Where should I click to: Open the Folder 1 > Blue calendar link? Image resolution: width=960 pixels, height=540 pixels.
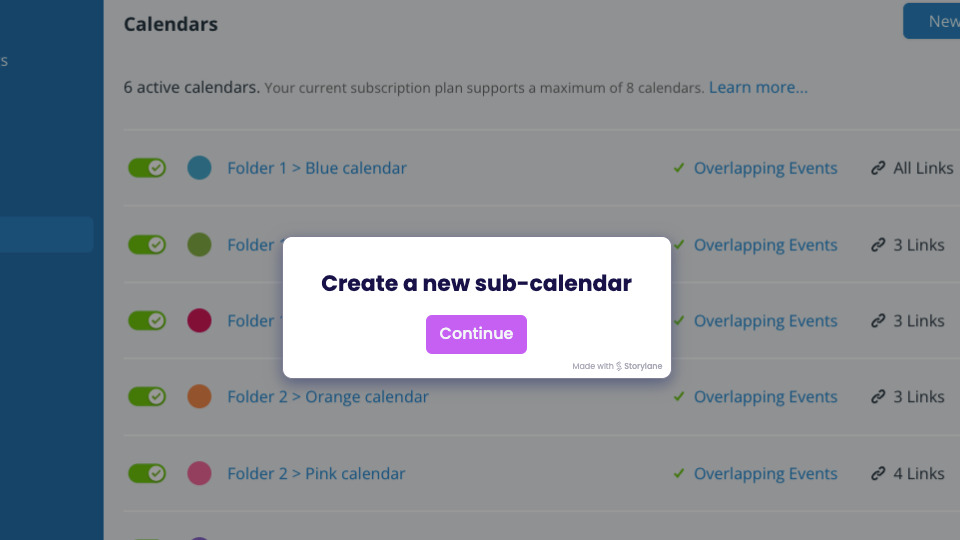click(317, 168)
